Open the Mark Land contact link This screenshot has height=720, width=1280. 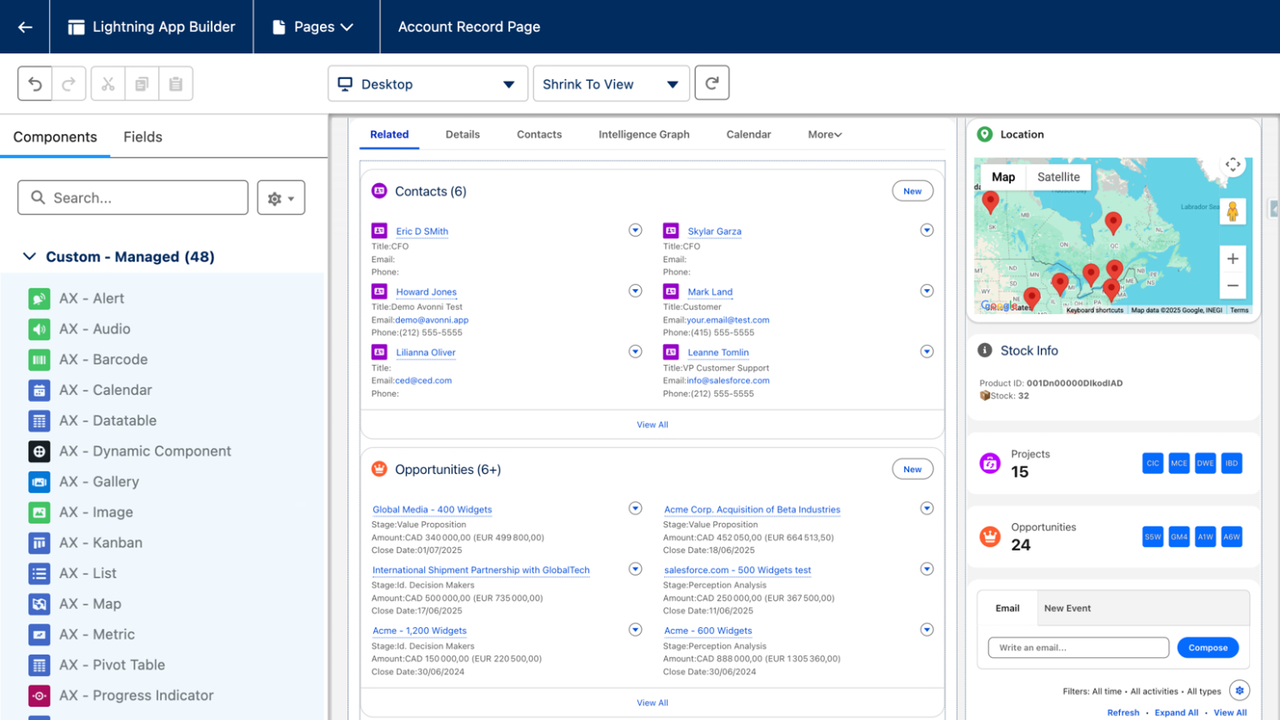[710, 292]
